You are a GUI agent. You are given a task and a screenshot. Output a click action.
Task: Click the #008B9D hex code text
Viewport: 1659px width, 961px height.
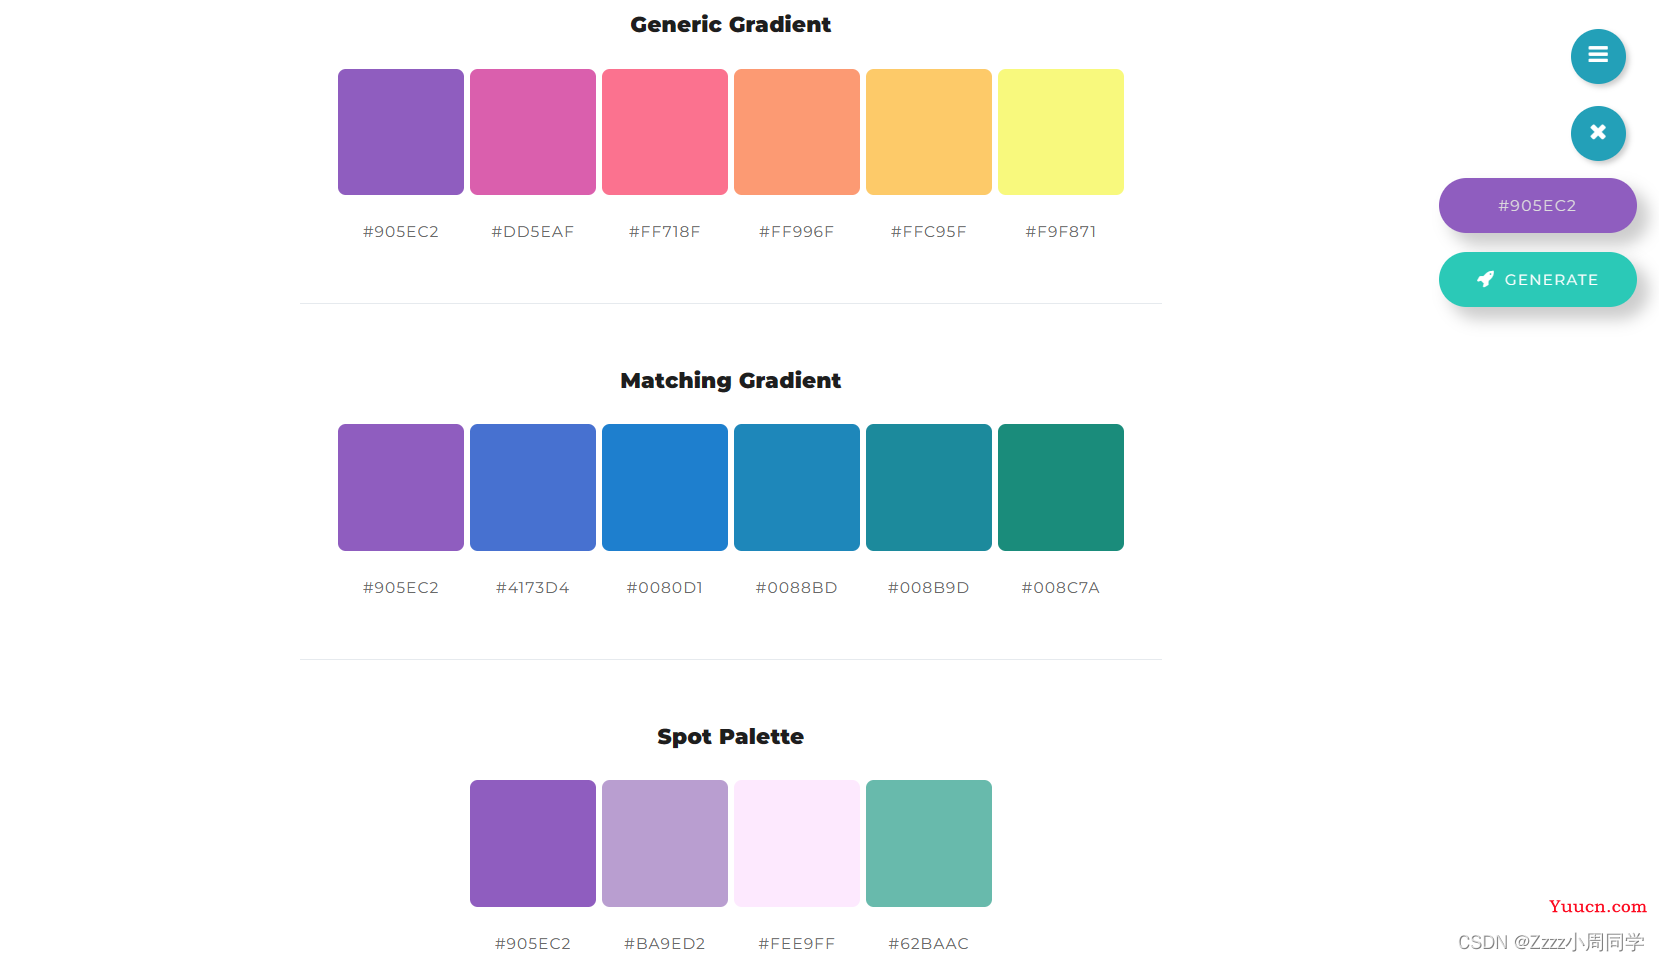tap(928, 587)
